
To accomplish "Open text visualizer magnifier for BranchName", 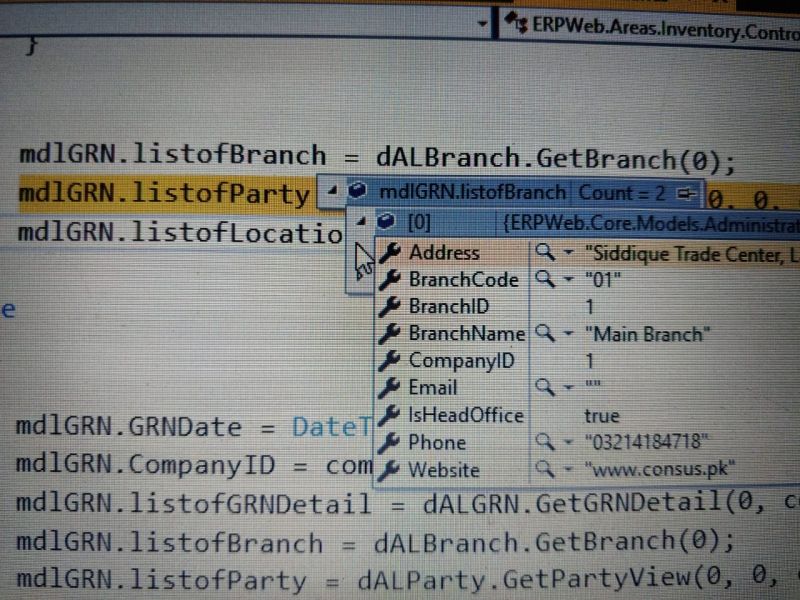I will [545, 334].
